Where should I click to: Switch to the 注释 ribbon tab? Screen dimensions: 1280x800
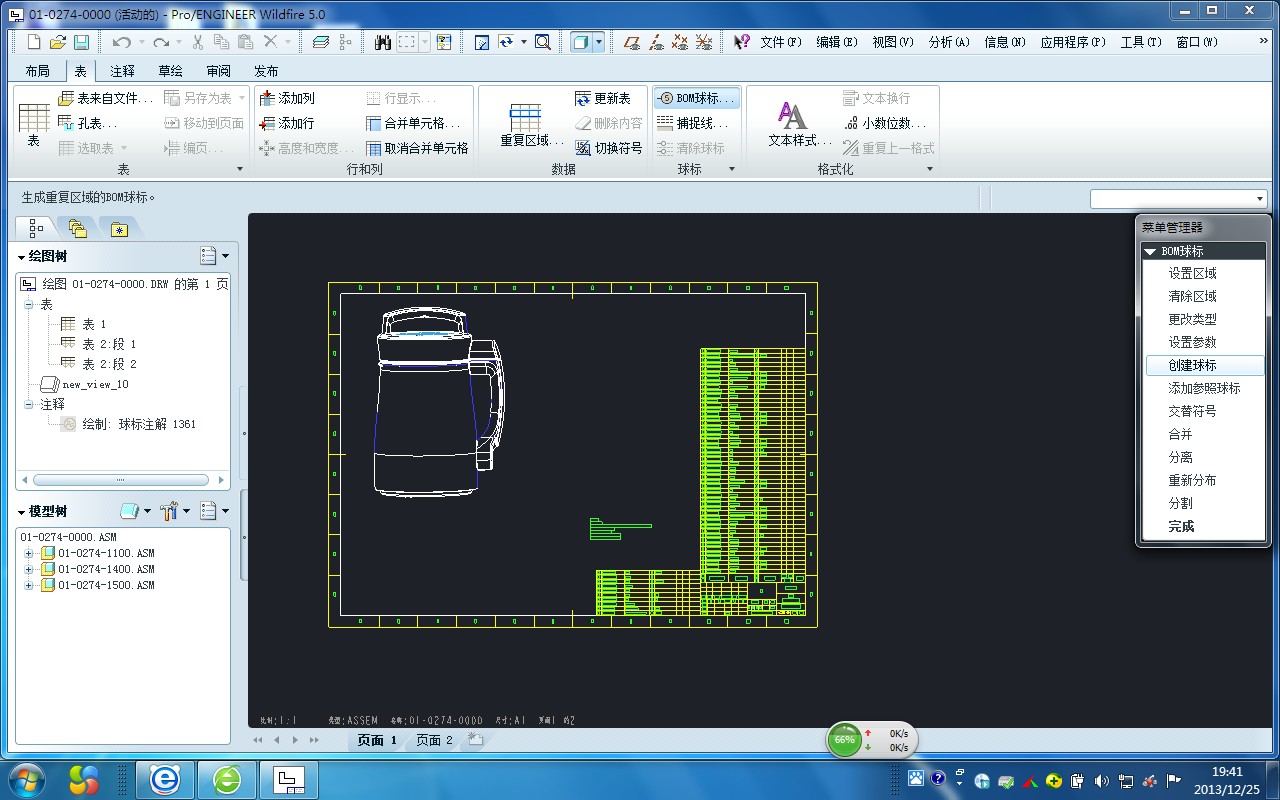[122, 71]
